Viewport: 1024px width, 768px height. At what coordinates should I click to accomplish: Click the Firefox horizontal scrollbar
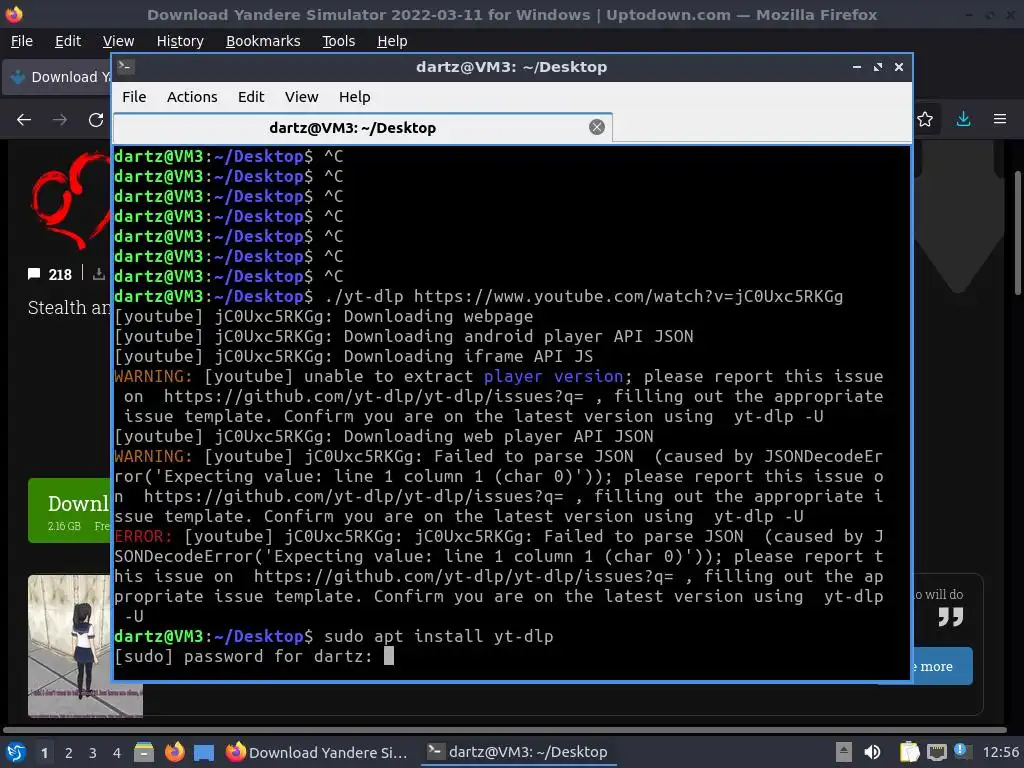[504, 729]
